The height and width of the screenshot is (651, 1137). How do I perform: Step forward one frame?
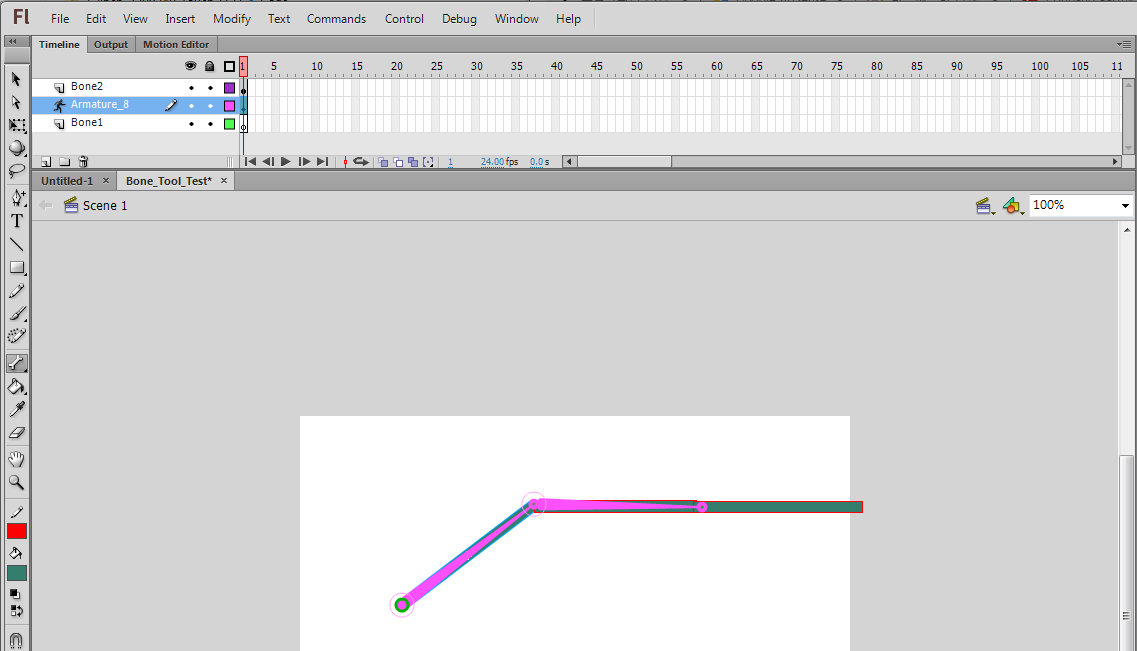coord(305,162)
